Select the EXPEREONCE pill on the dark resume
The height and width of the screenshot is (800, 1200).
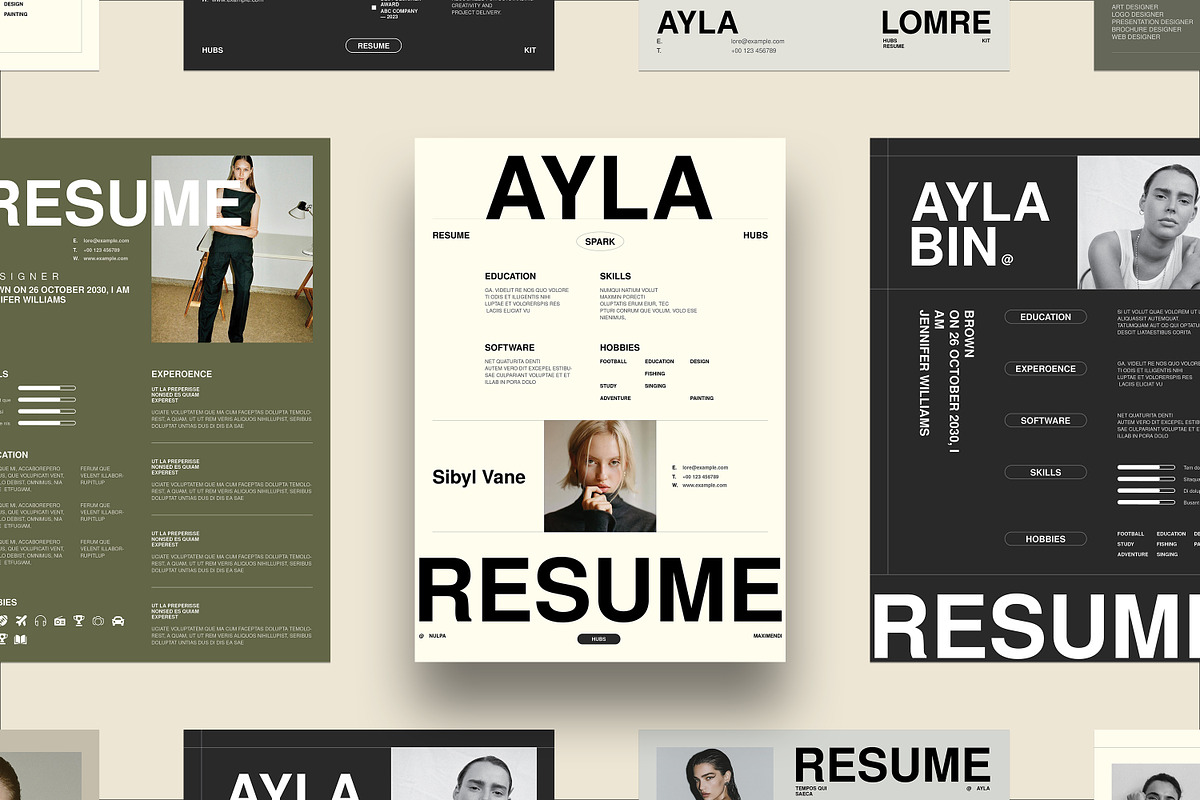click(x=1045, y=369)
